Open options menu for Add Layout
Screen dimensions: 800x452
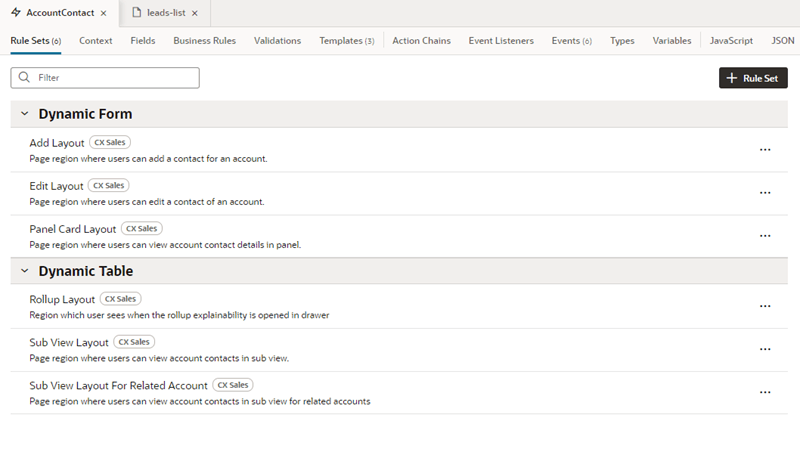(765, 149)
